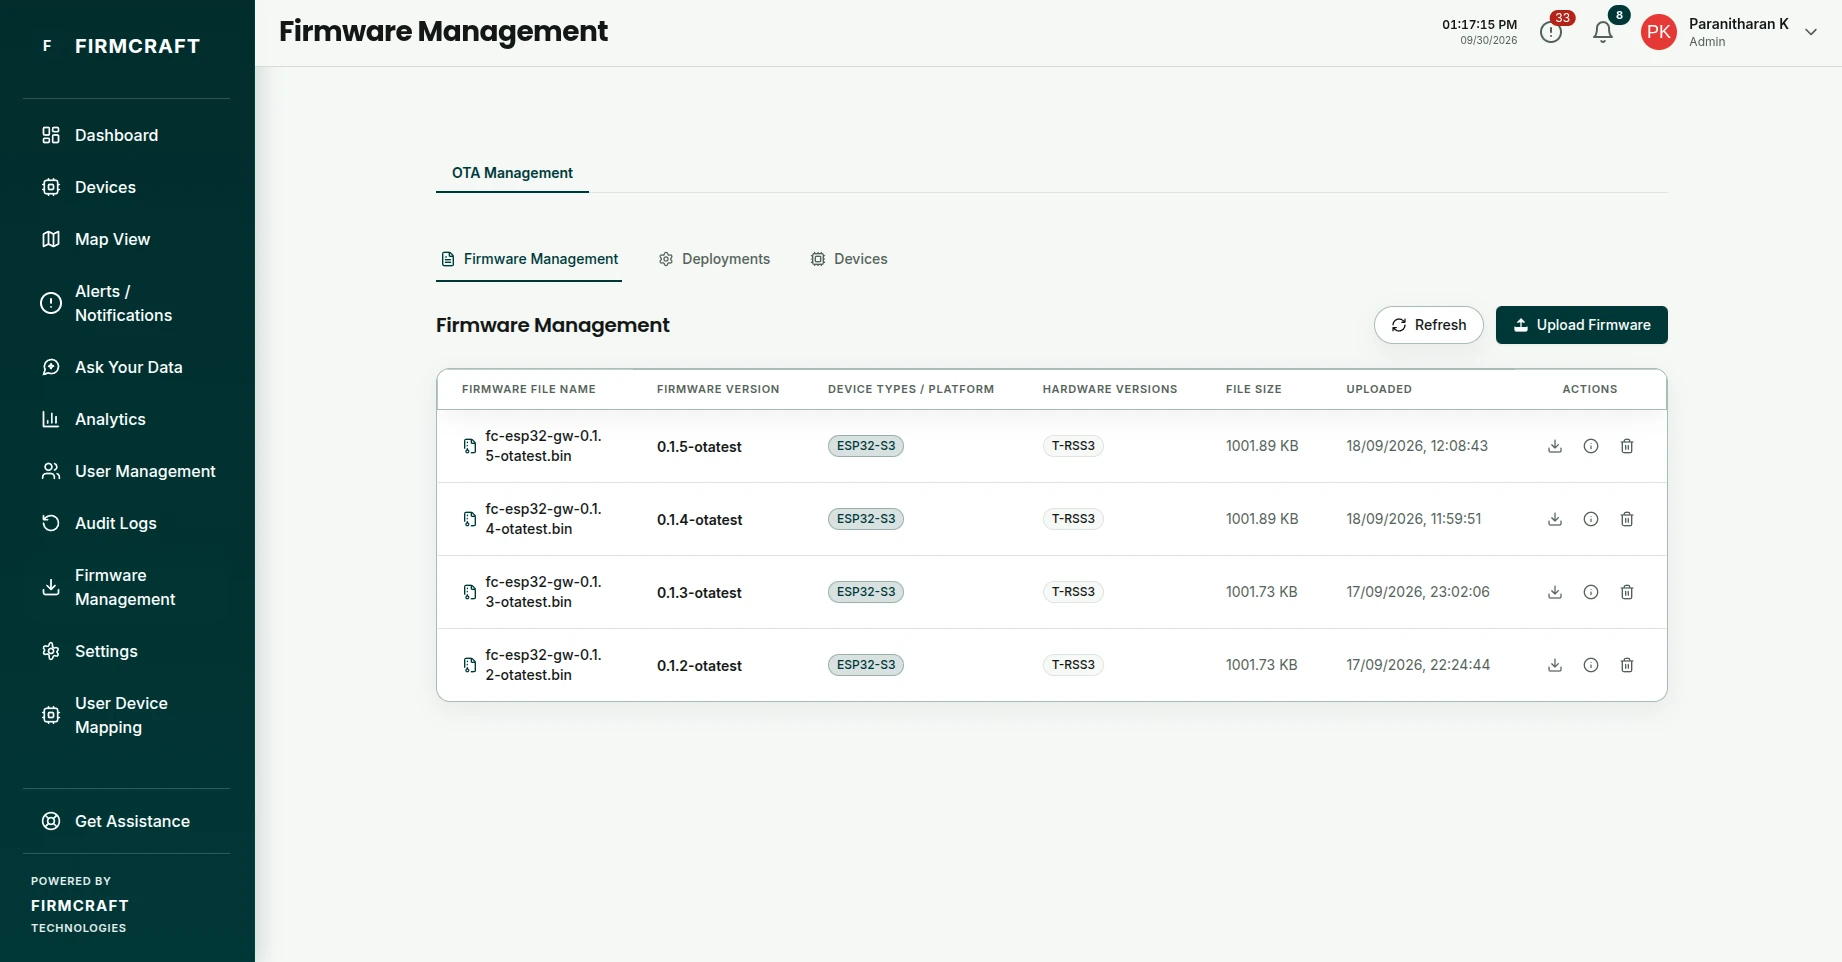Click the Uploaded column header
This screenshot has width=1842, height=962.
[x=1379, y=389]
